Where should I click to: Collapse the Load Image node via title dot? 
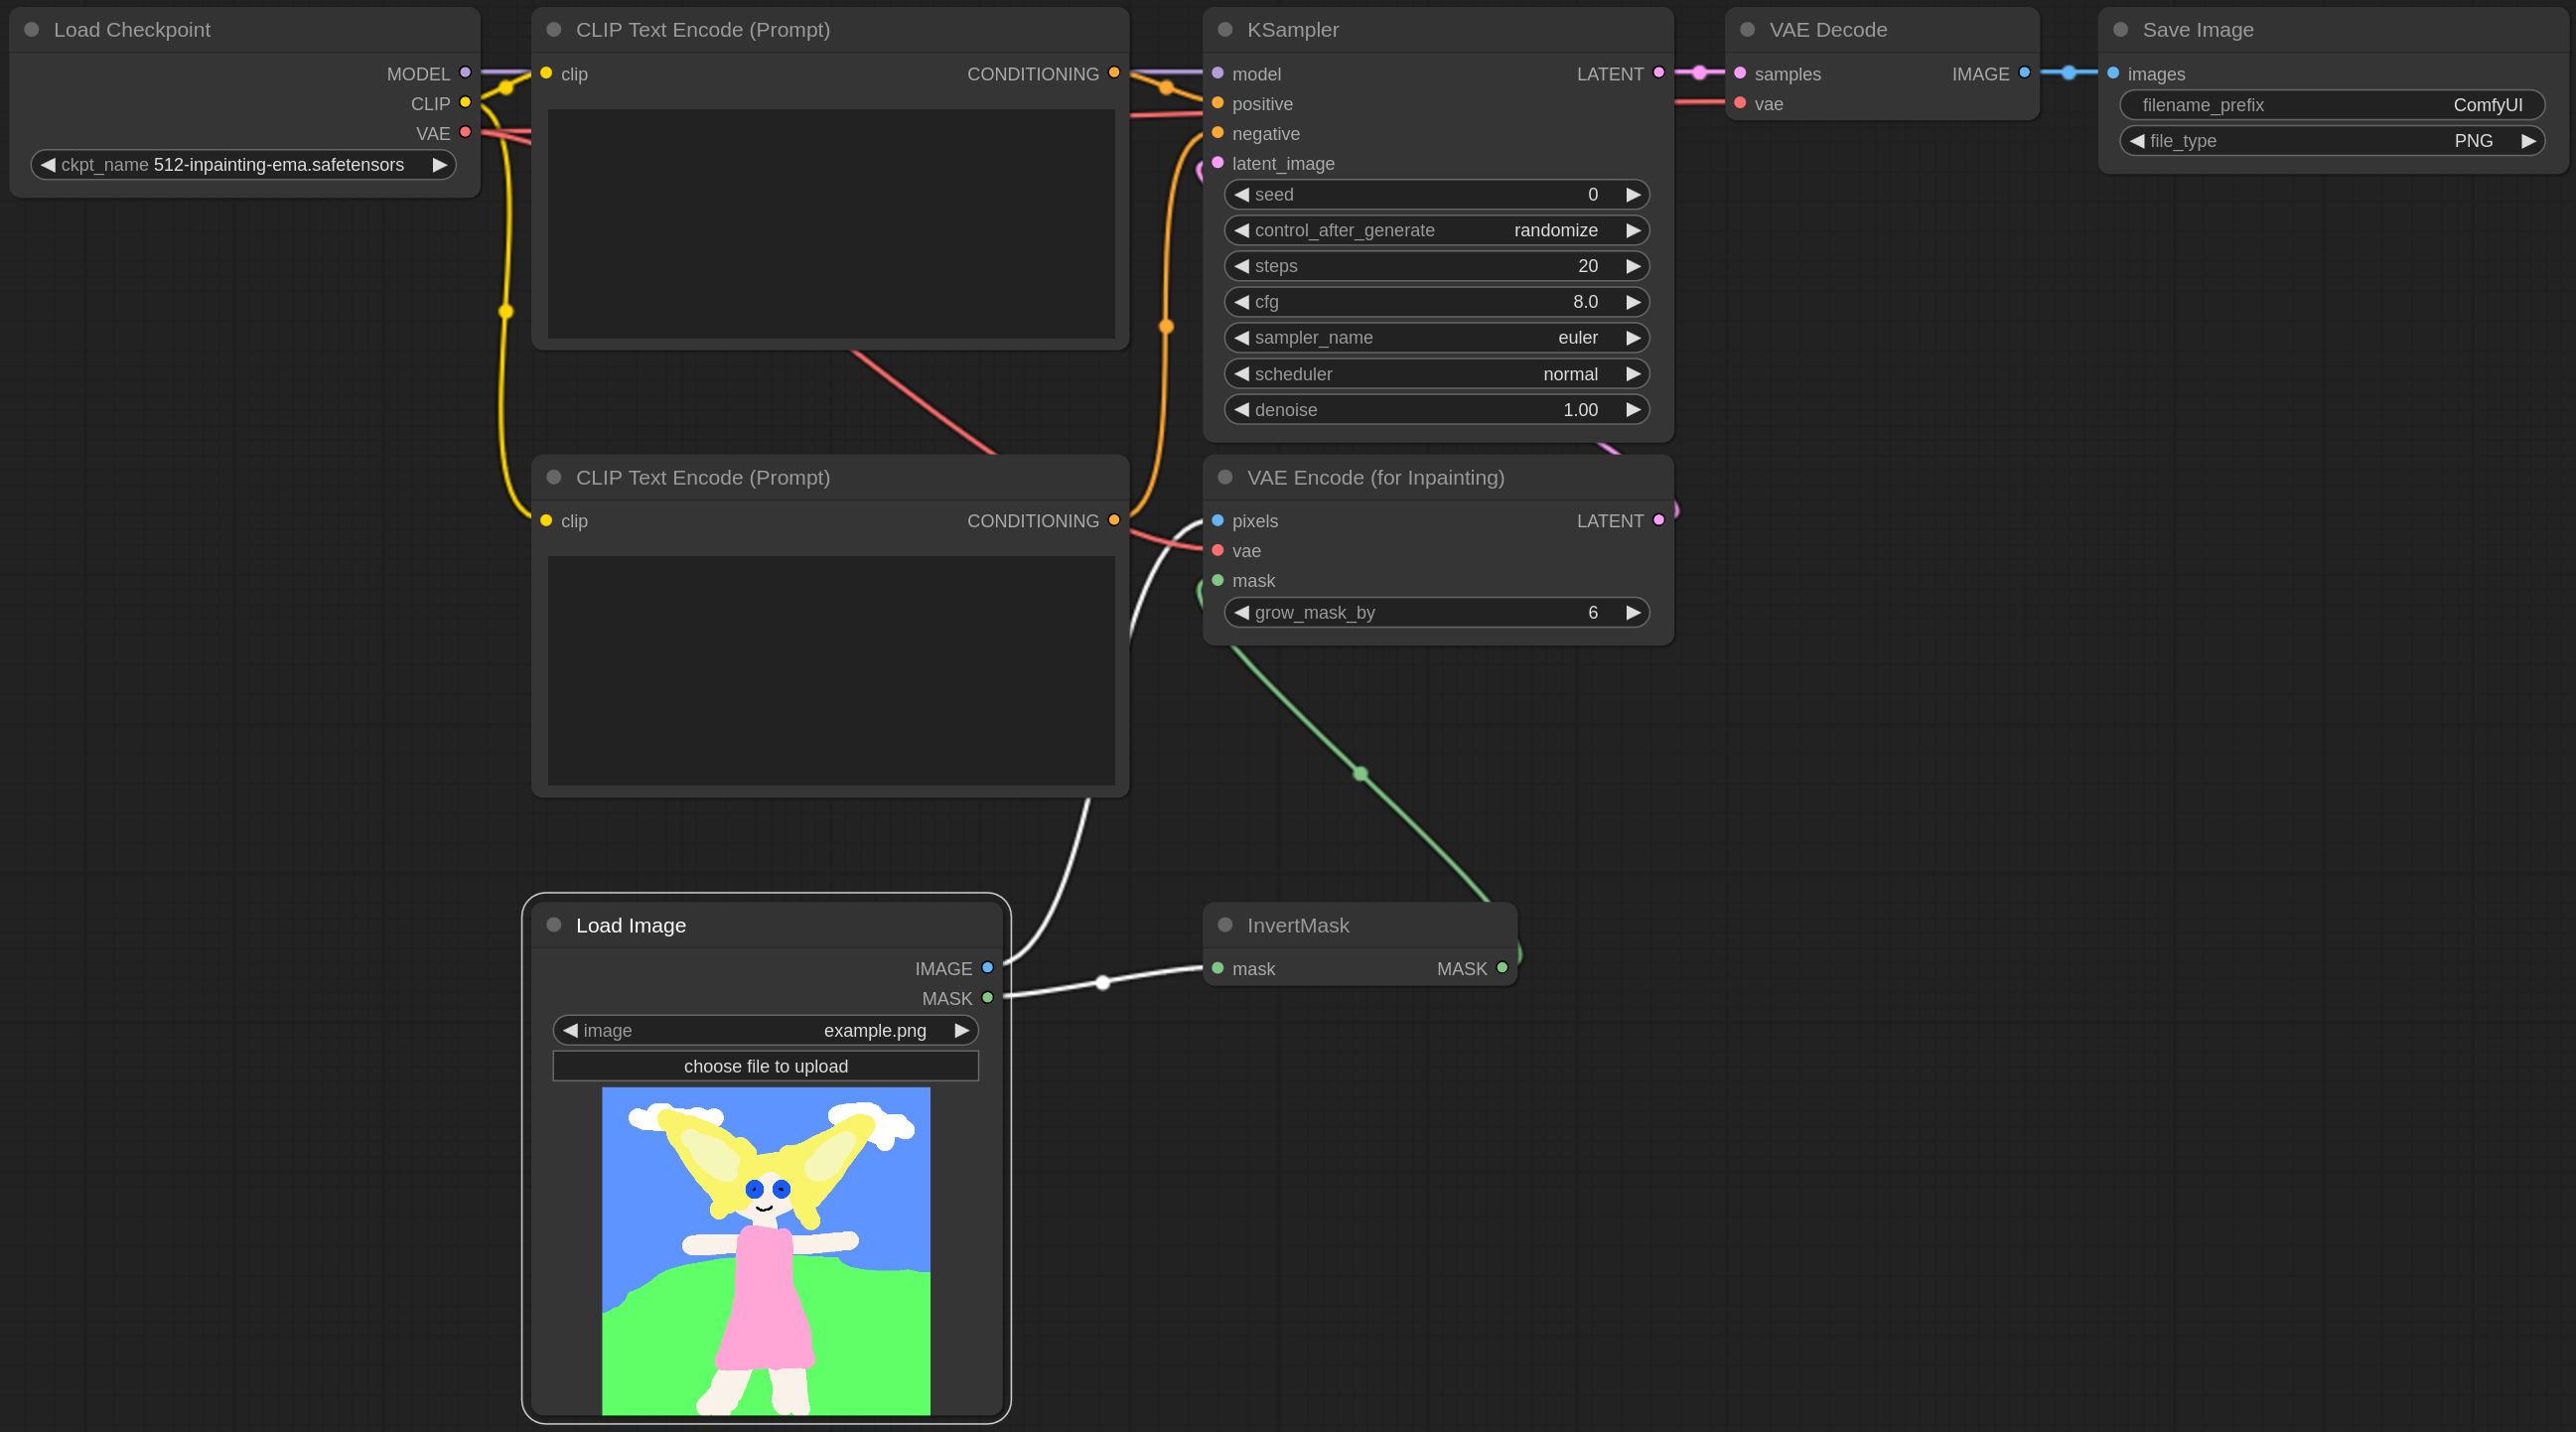point(554,925)
